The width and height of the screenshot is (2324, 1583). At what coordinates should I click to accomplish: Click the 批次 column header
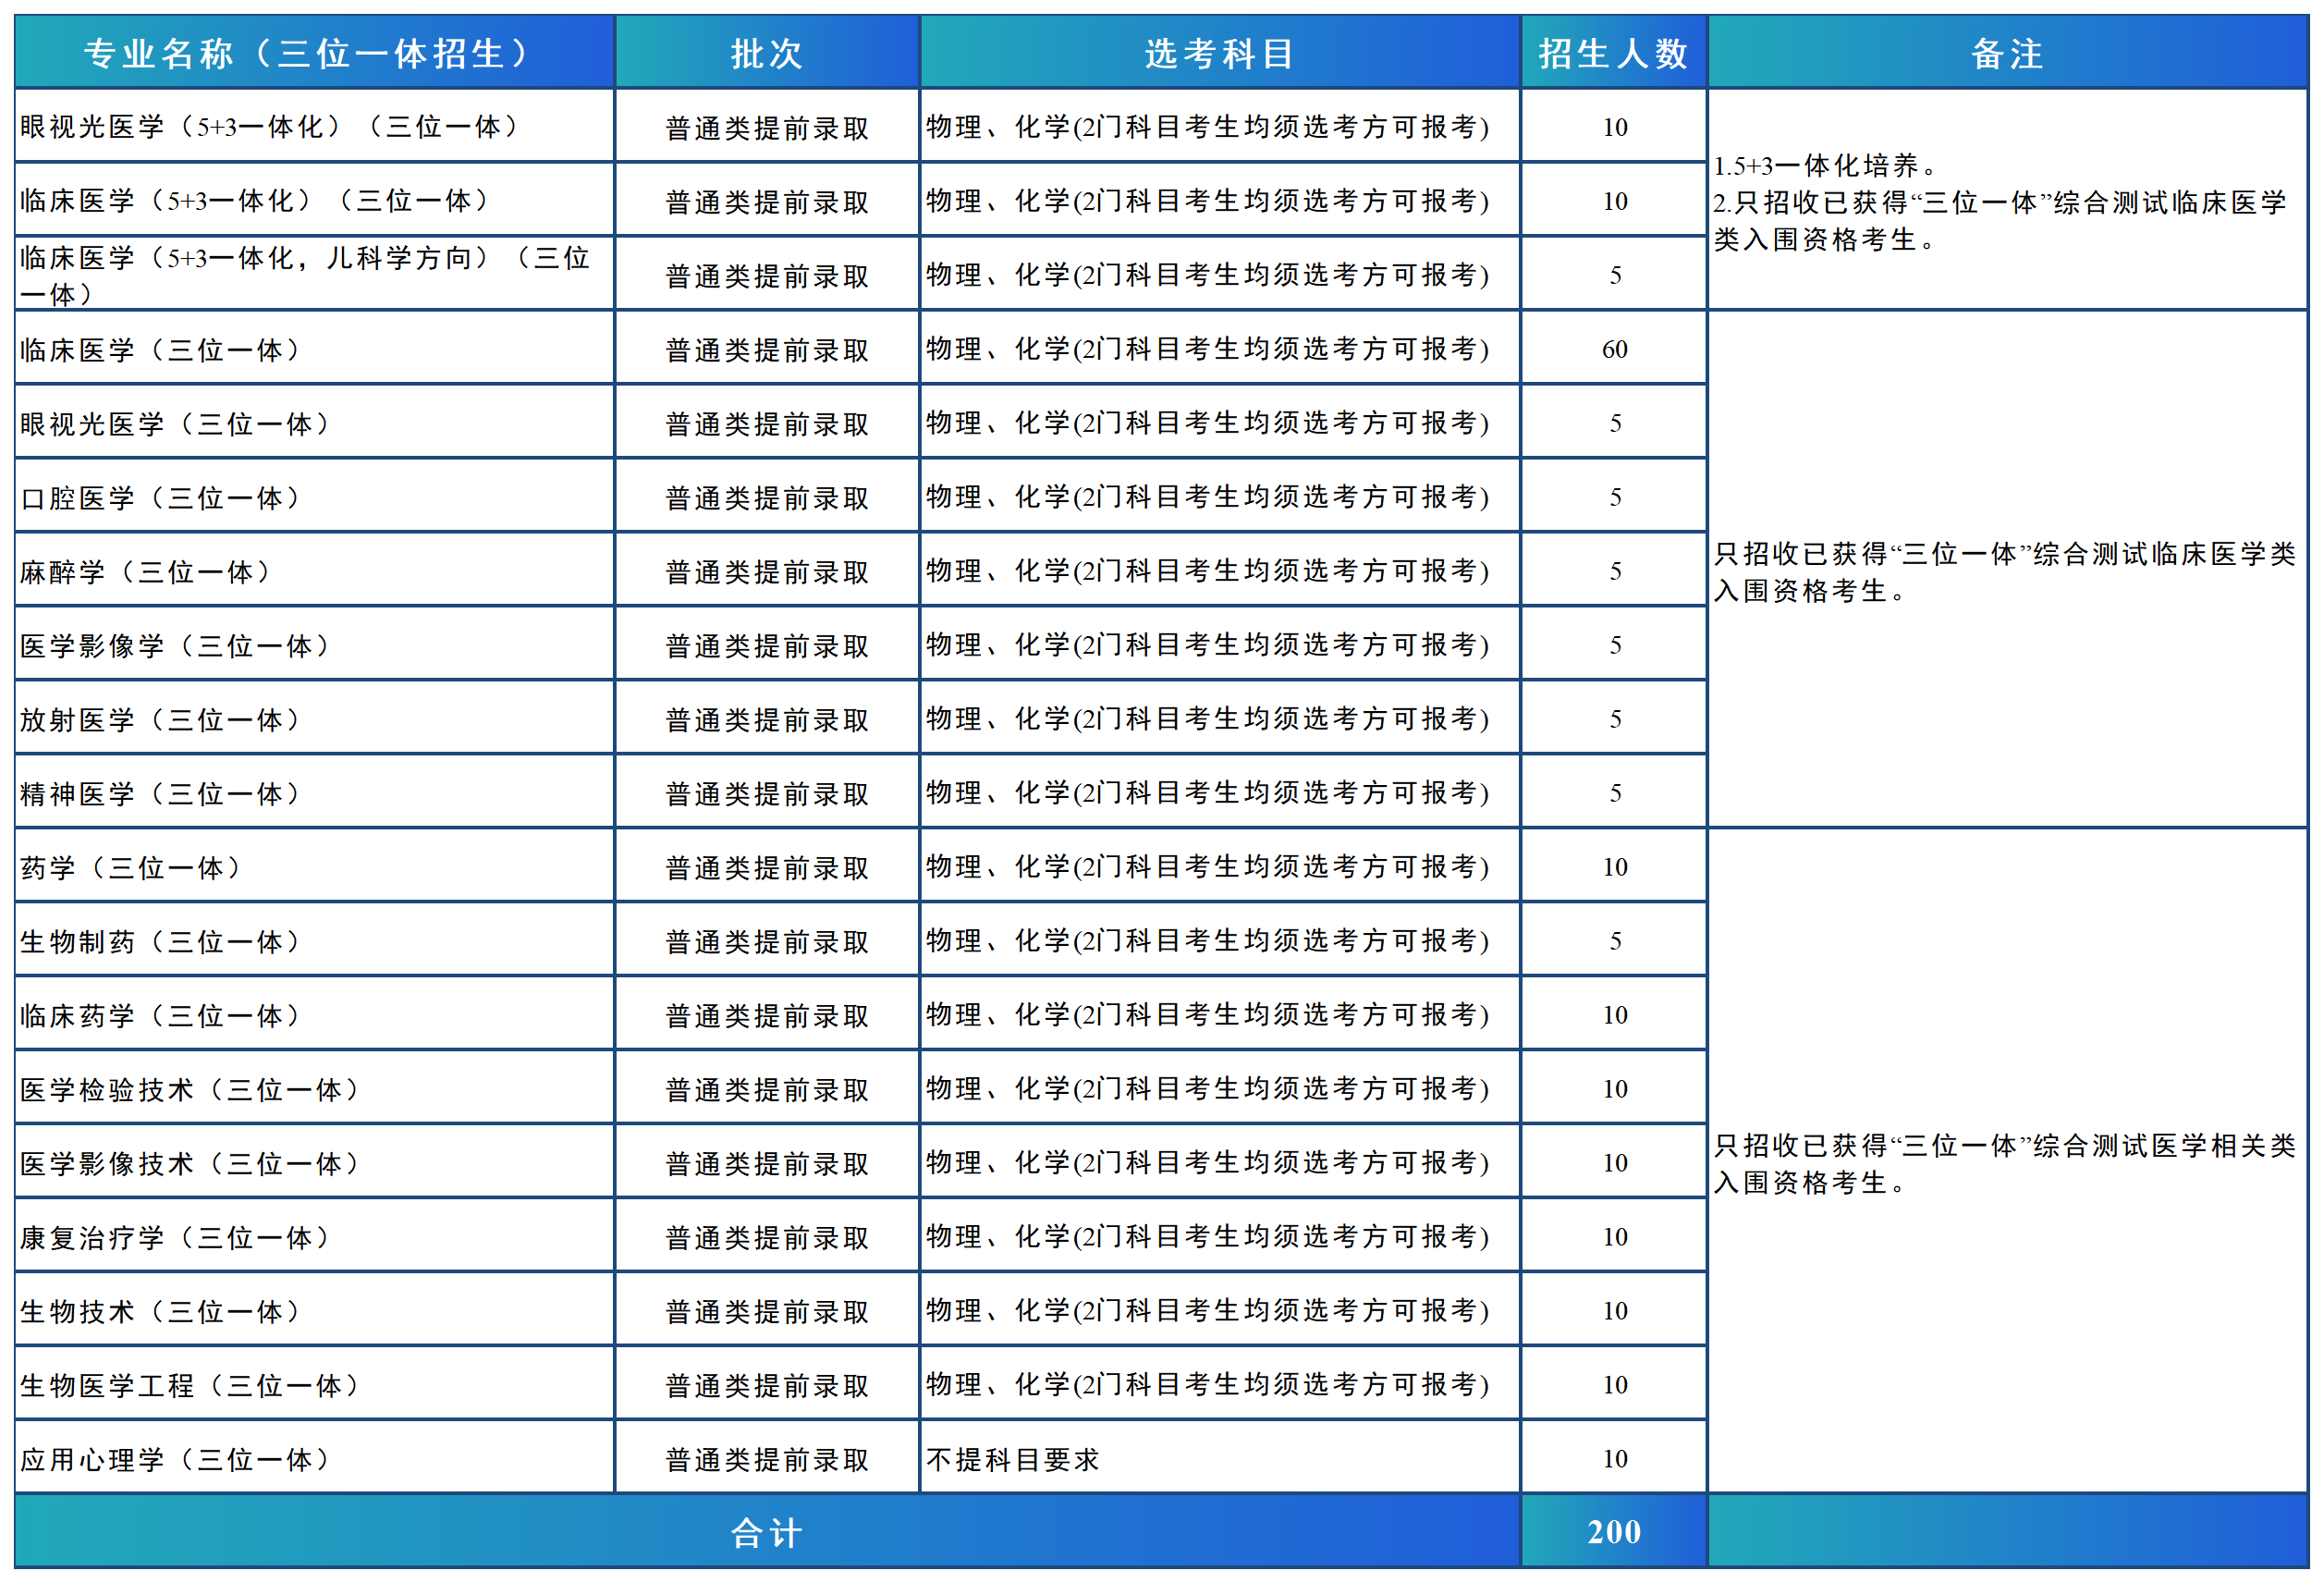[x=766, y=53]
